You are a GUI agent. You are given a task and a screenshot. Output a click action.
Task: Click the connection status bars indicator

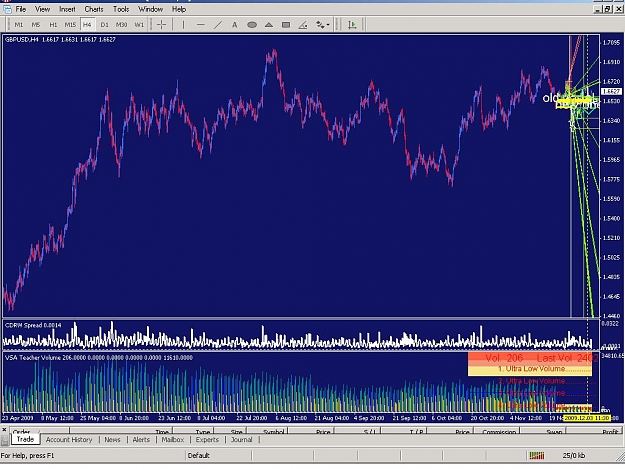pyautogui.click(x=537, y=455)
